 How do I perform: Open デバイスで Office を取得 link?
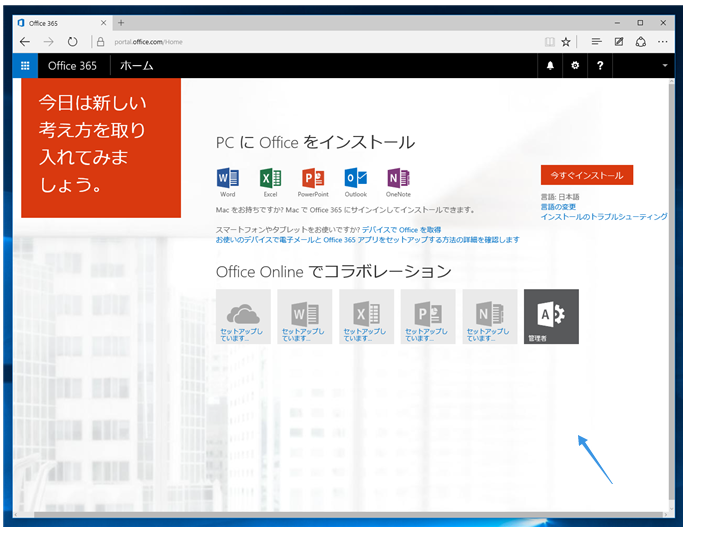coord(401,230)
